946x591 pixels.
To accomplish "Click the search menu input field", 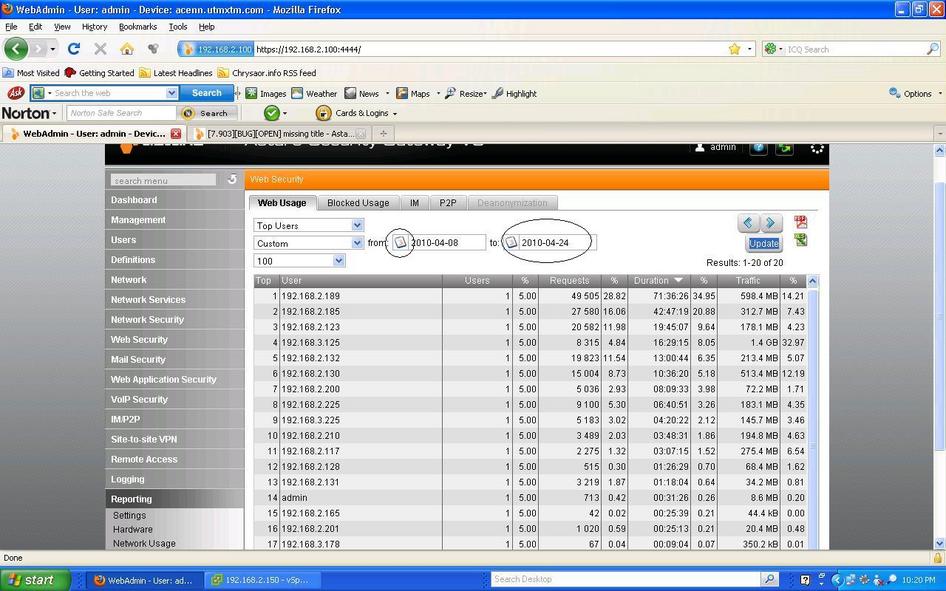I will coord(164,181).
